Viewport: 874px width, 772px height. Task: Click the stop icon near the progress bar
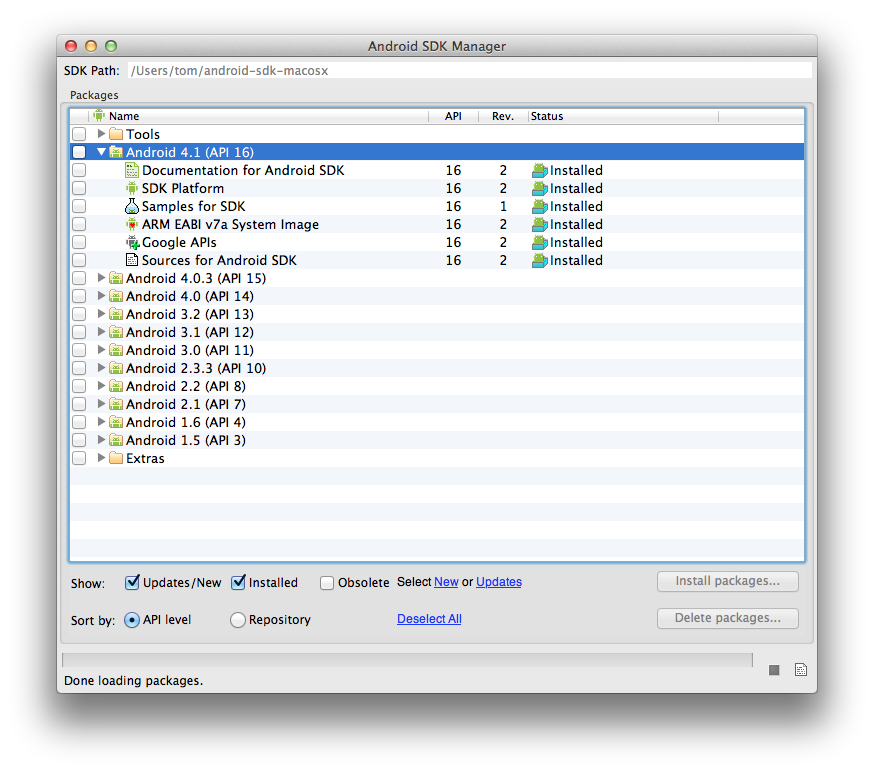[x=773, y=670]
